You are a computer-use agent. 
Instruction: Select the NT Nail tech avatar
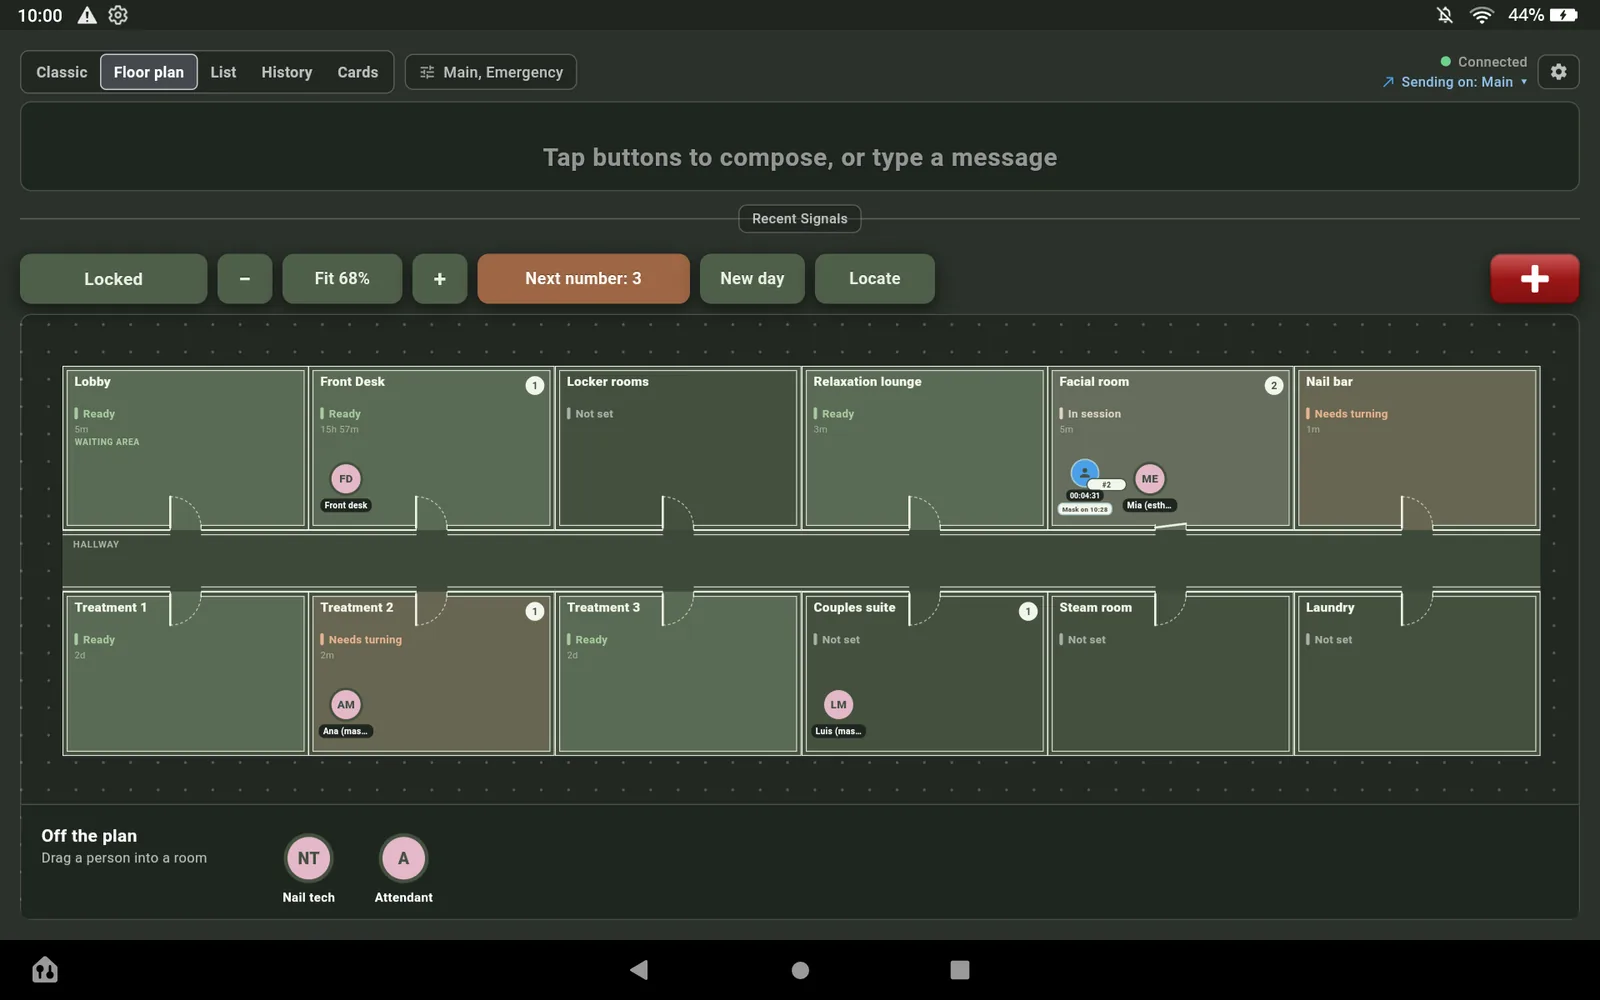click(308, 858)
